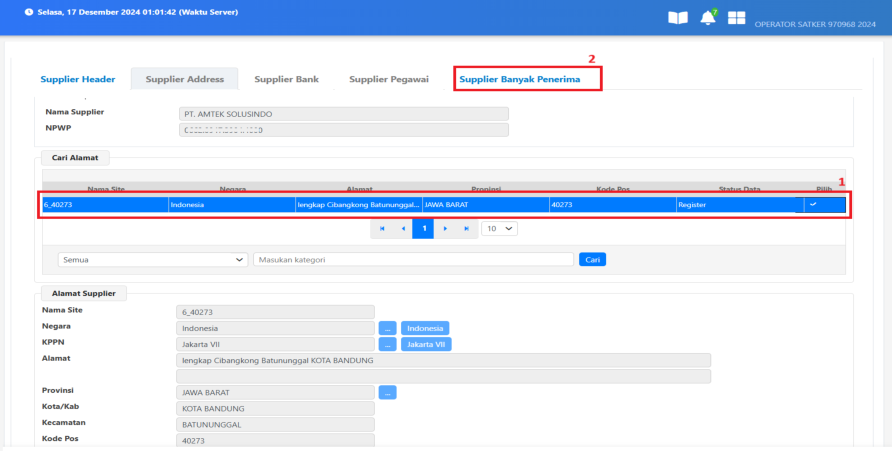Click ellipsis lookup button beside Provinsi

click(x=387, y=392)
